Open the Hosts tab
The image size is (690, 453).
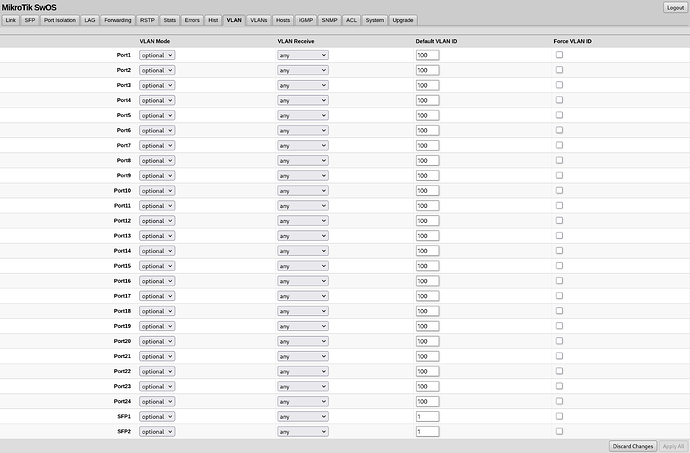[x=283, y=20]
